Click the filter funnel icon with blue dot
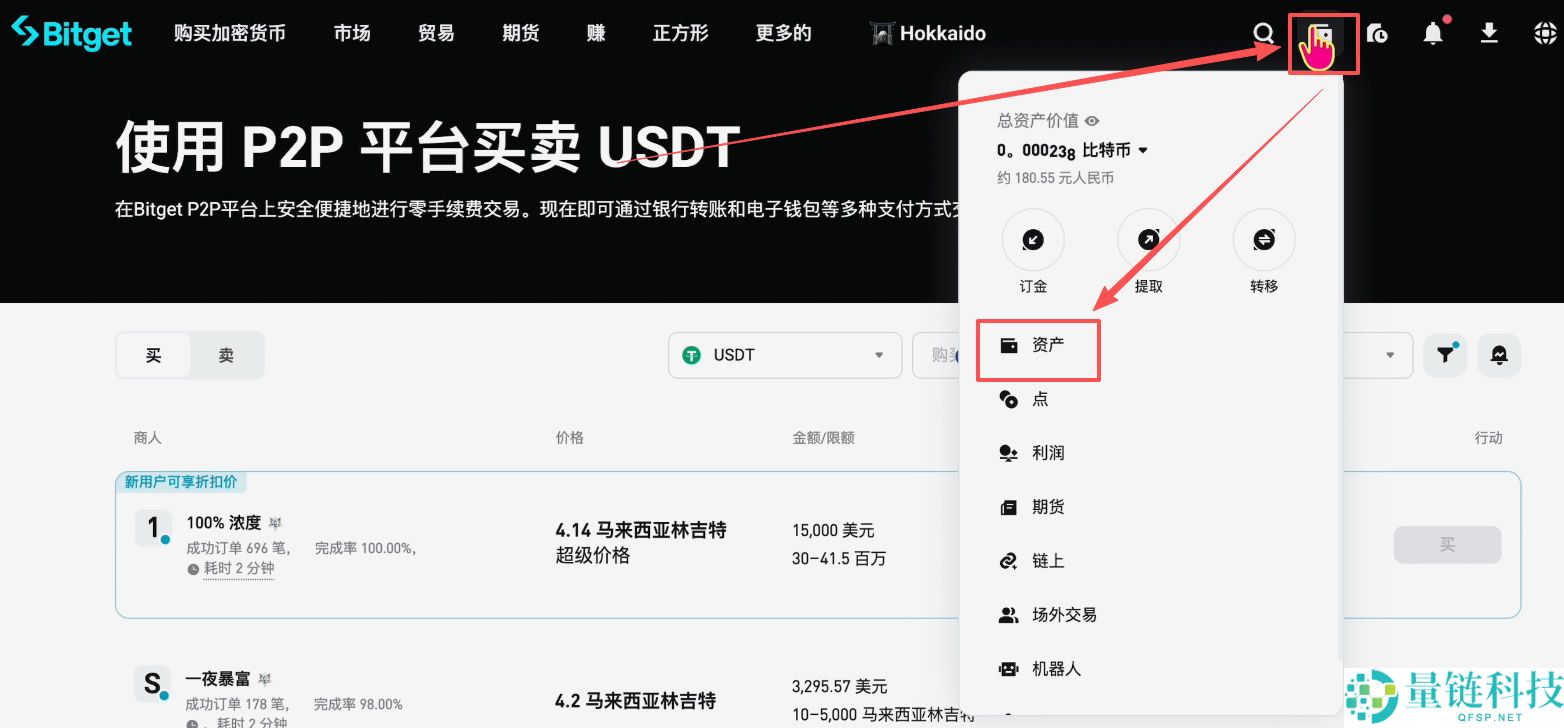The height and width of the screenshot is (728, 1564). [x=1444, y=355]
